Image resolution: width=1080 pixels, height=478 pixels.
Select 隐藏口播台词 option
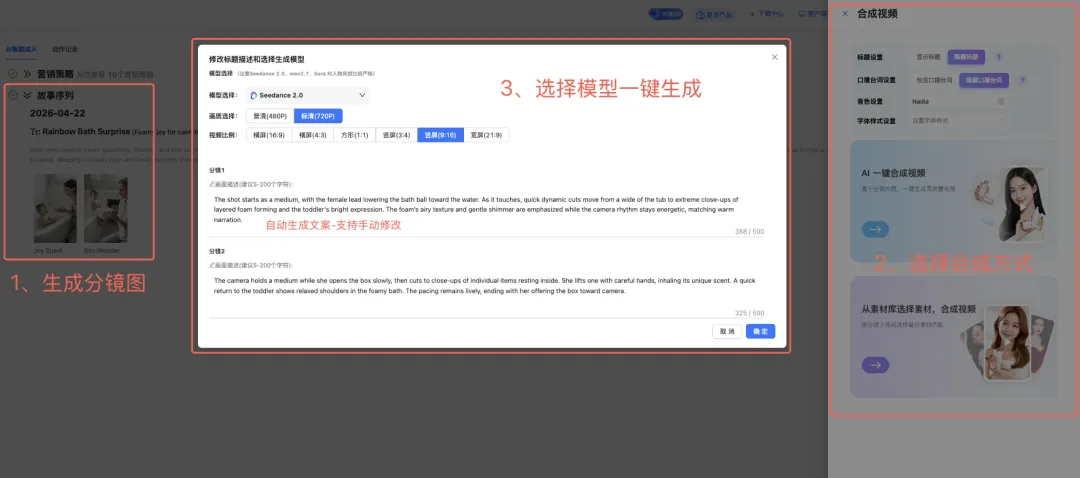[x=984, y=80]
